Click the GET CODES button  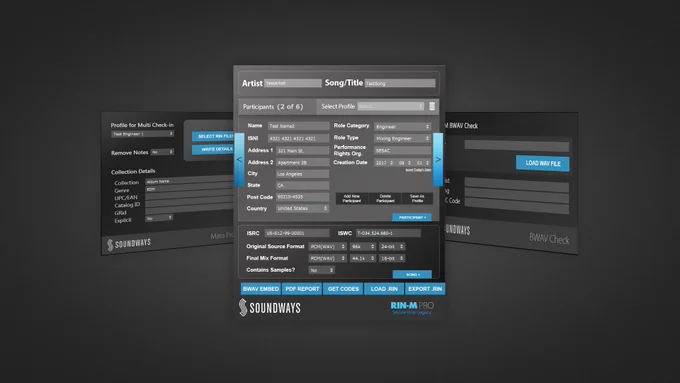coord(343,289)
